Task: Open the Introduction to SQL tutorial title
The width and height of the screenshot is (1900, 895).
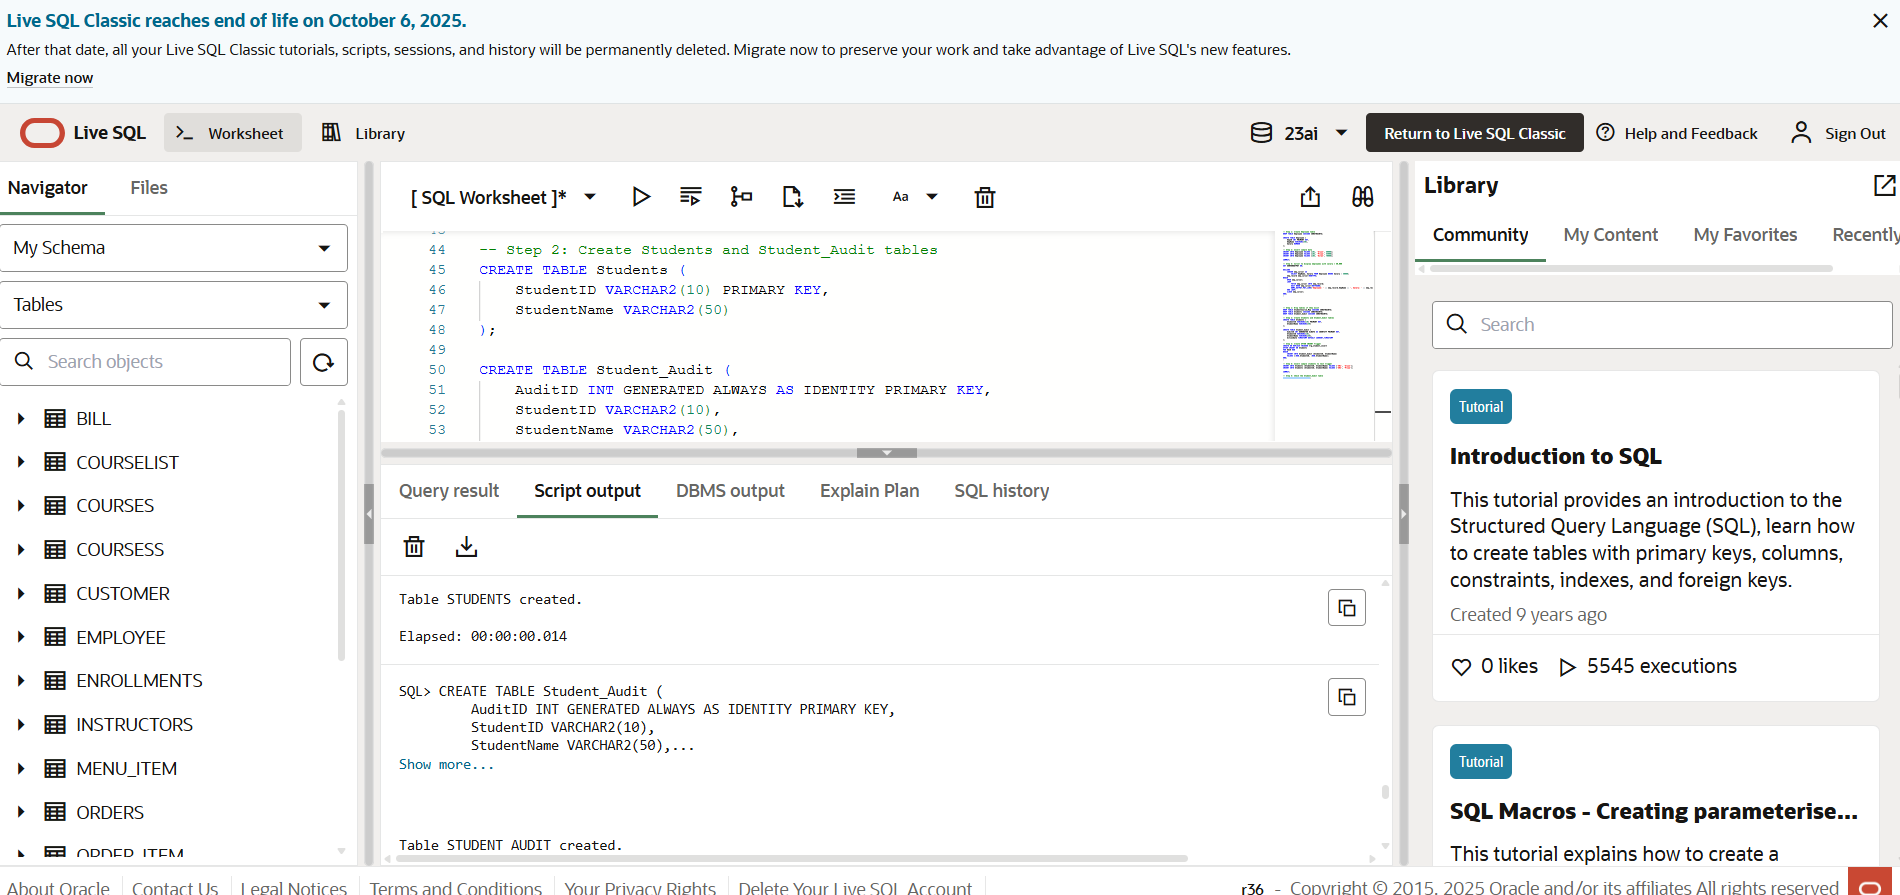Action: click(1555, 456)
